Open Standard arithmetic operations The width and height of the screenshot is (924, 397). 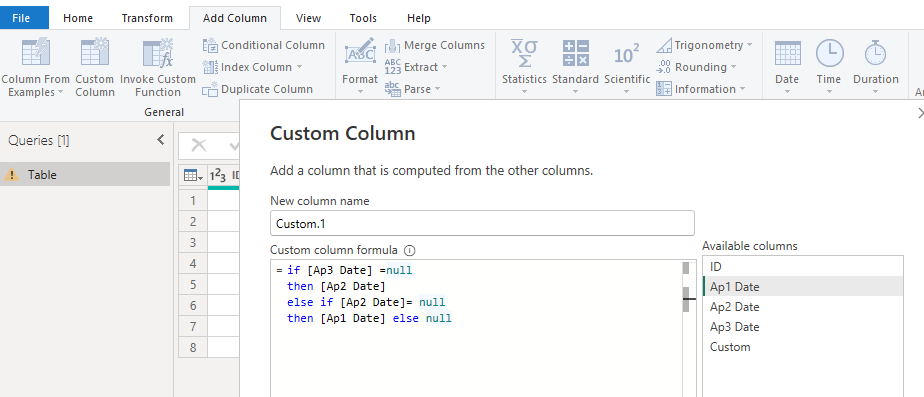click(575, 67)
